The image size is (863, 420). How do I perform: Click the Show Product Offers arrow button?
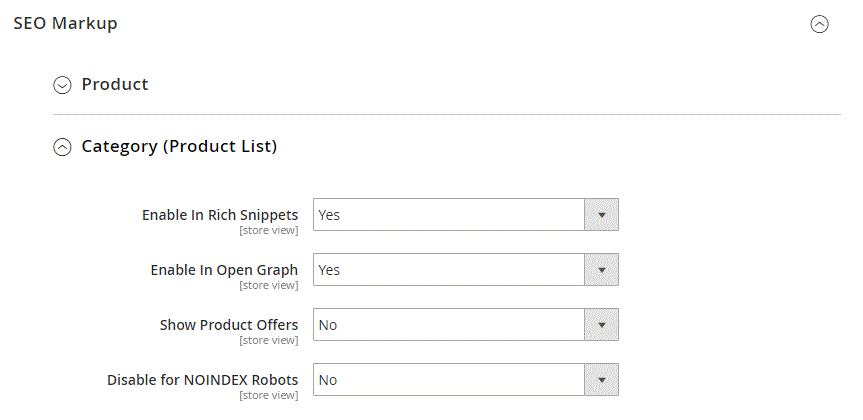coord(601,325)
